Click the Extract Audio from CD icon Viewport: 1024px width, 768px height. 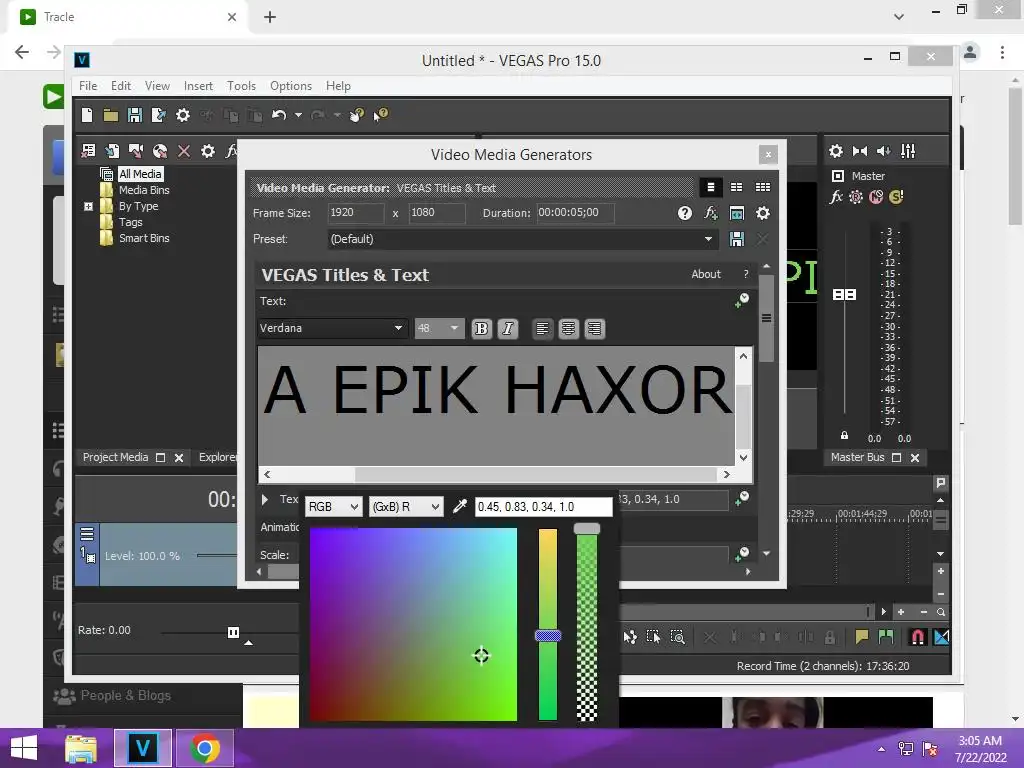(x=160, y=151)
